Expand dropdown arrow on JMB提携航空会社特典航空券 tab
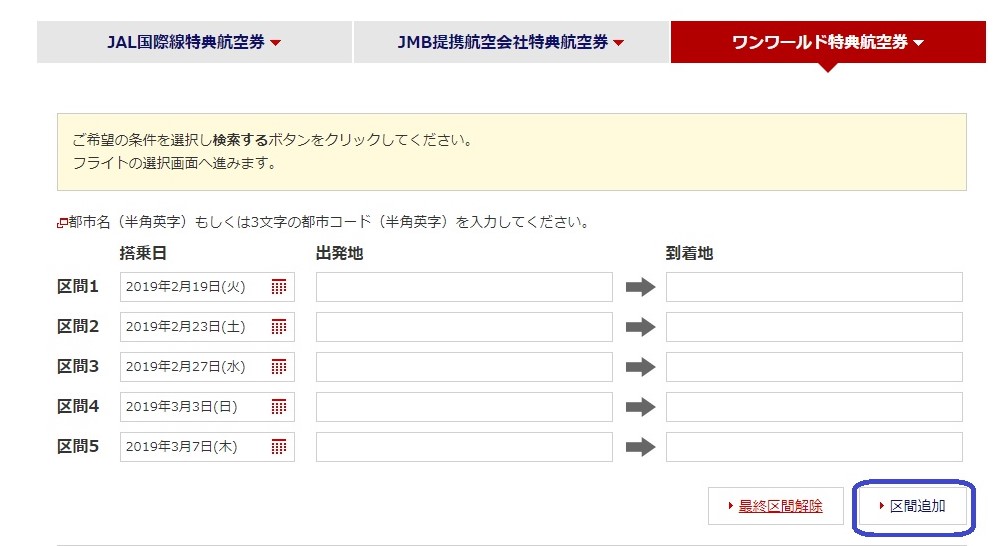Screen dimensions: 1008x546 coord(618,43)
